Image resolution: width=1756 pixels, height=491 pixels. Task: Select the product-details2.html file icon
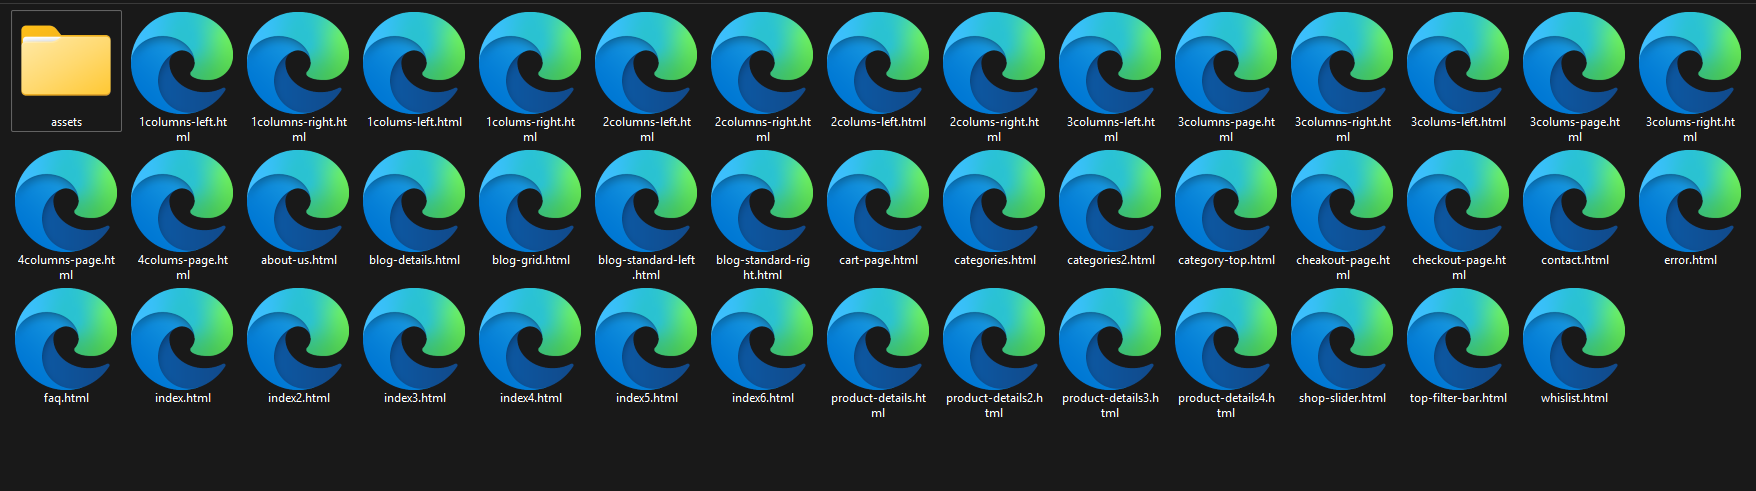pos(994,339)
